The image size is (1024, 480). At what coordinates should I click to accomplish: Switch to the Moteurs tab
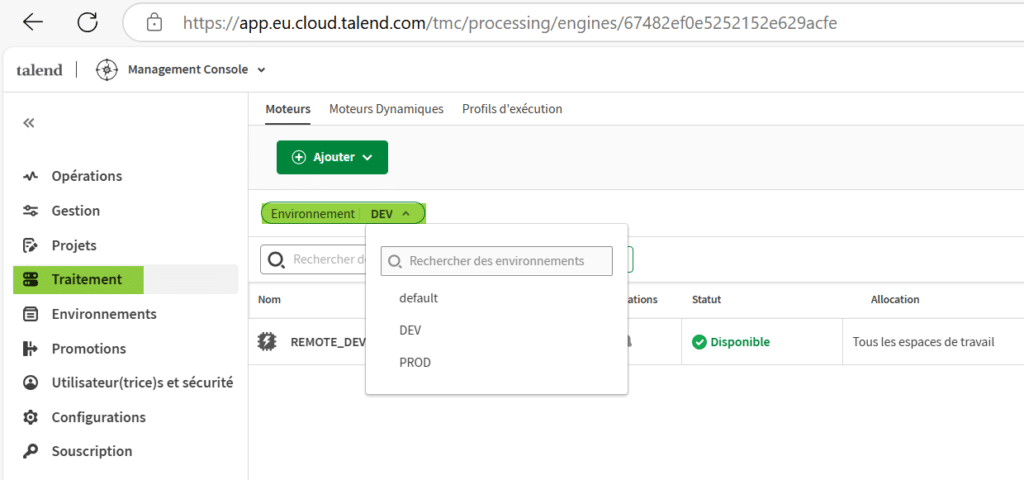tap(287, 109)
